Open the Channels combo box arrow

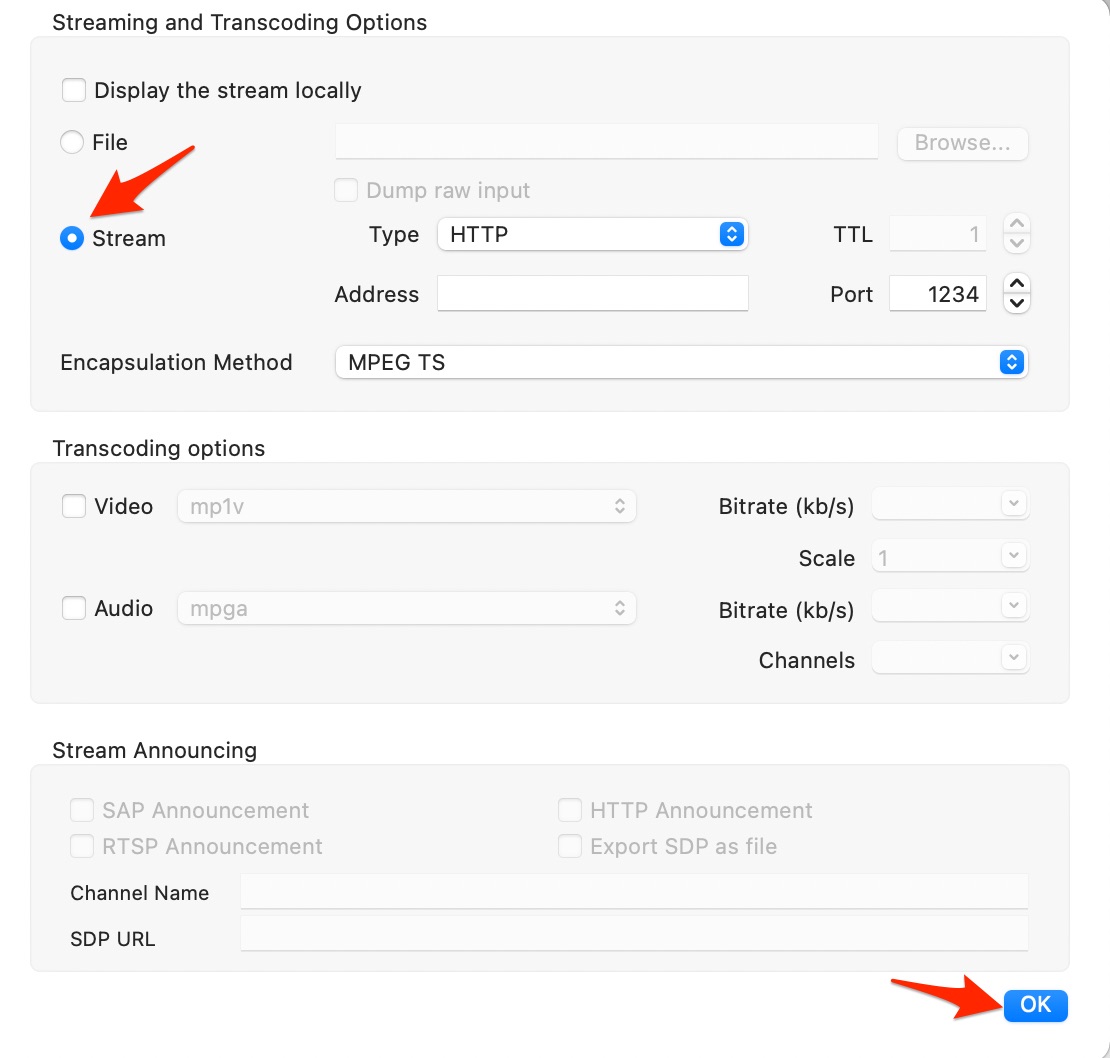click(1013, 657)
